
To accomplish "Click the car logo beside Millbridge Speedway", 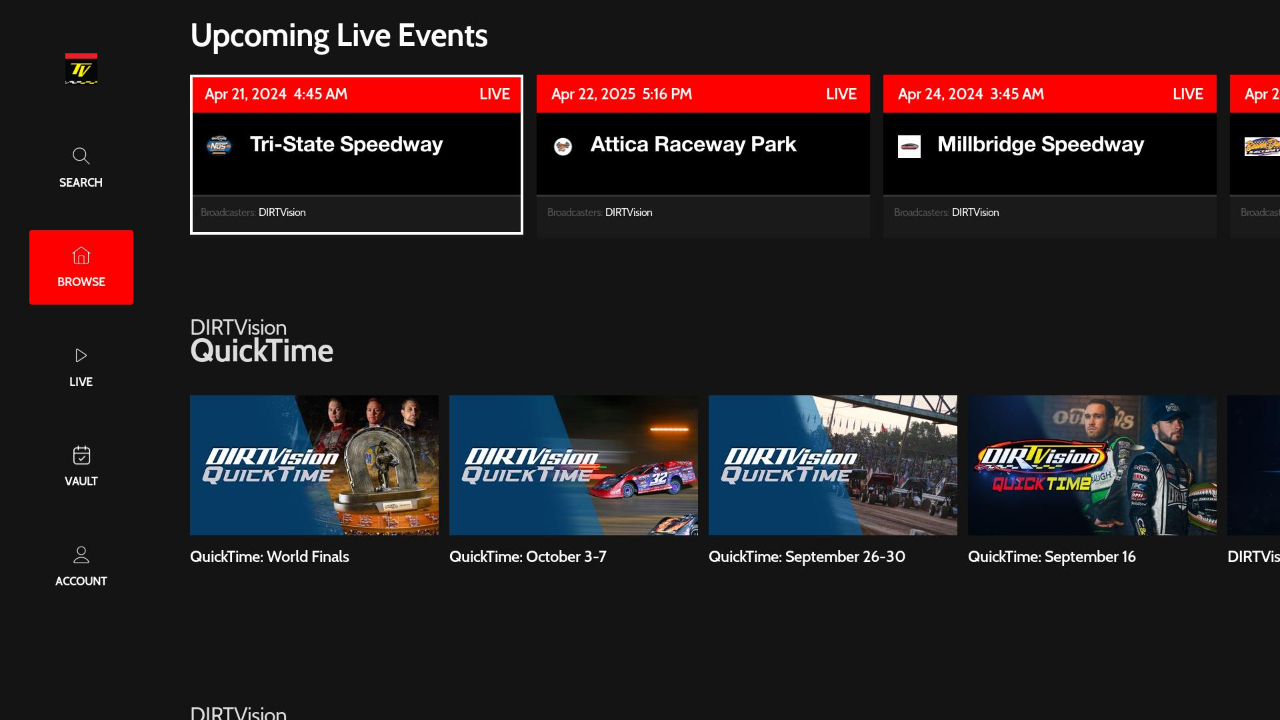I will pyautogui.click(x=909, y=144).
